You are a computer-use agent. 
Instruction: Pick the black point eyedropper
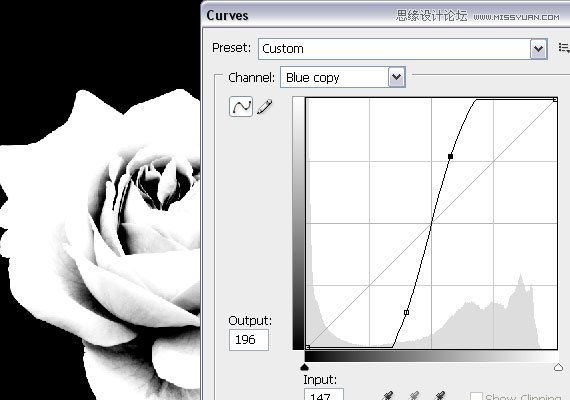(388, 396)
